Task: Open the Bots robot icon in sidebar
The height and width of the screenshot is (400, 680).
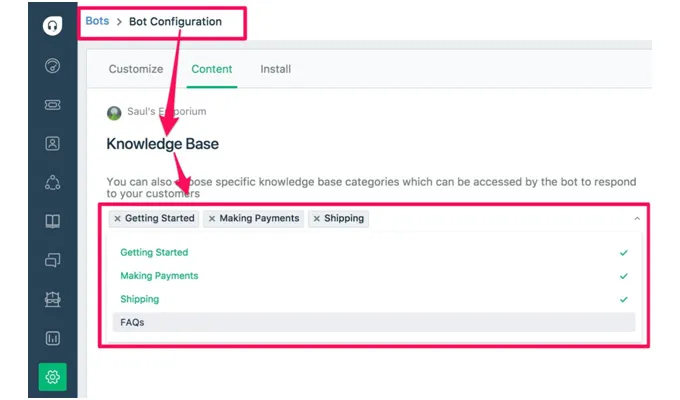Action: (x=53, y=299)
